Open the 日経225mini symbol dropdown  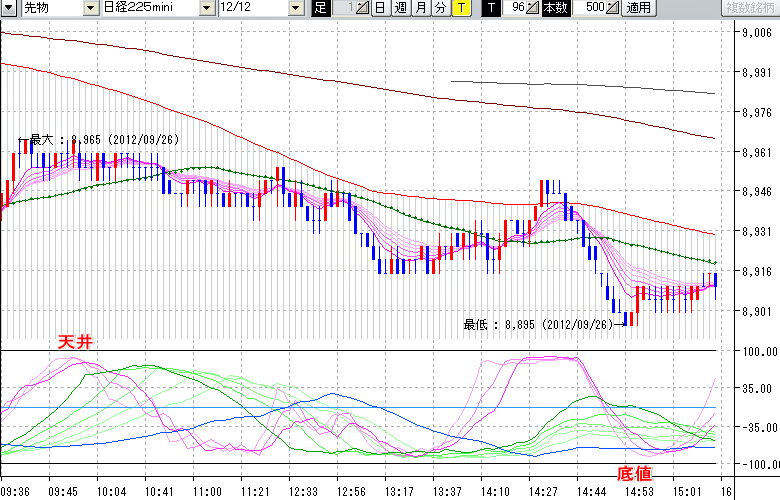pos(150,8)
